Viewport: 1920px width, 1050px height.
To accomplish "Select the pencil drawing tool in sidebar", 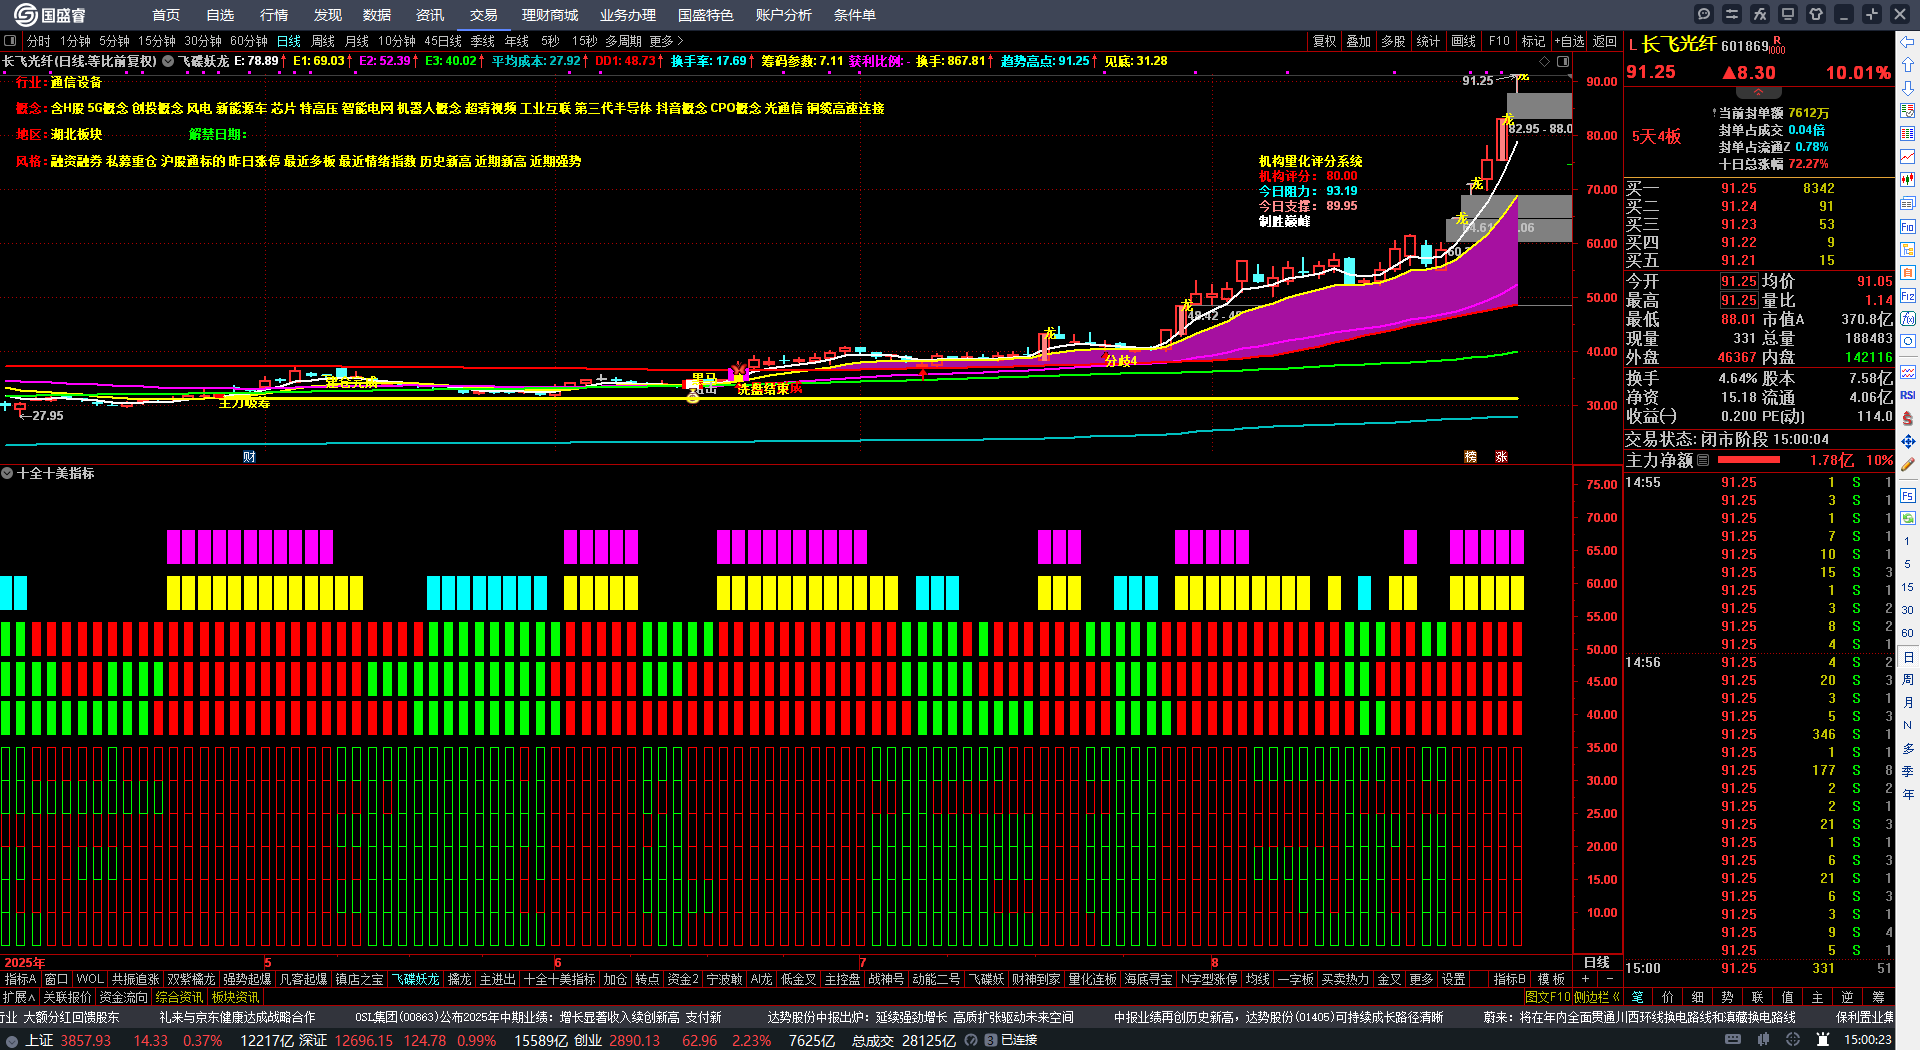I will 1908,464.
